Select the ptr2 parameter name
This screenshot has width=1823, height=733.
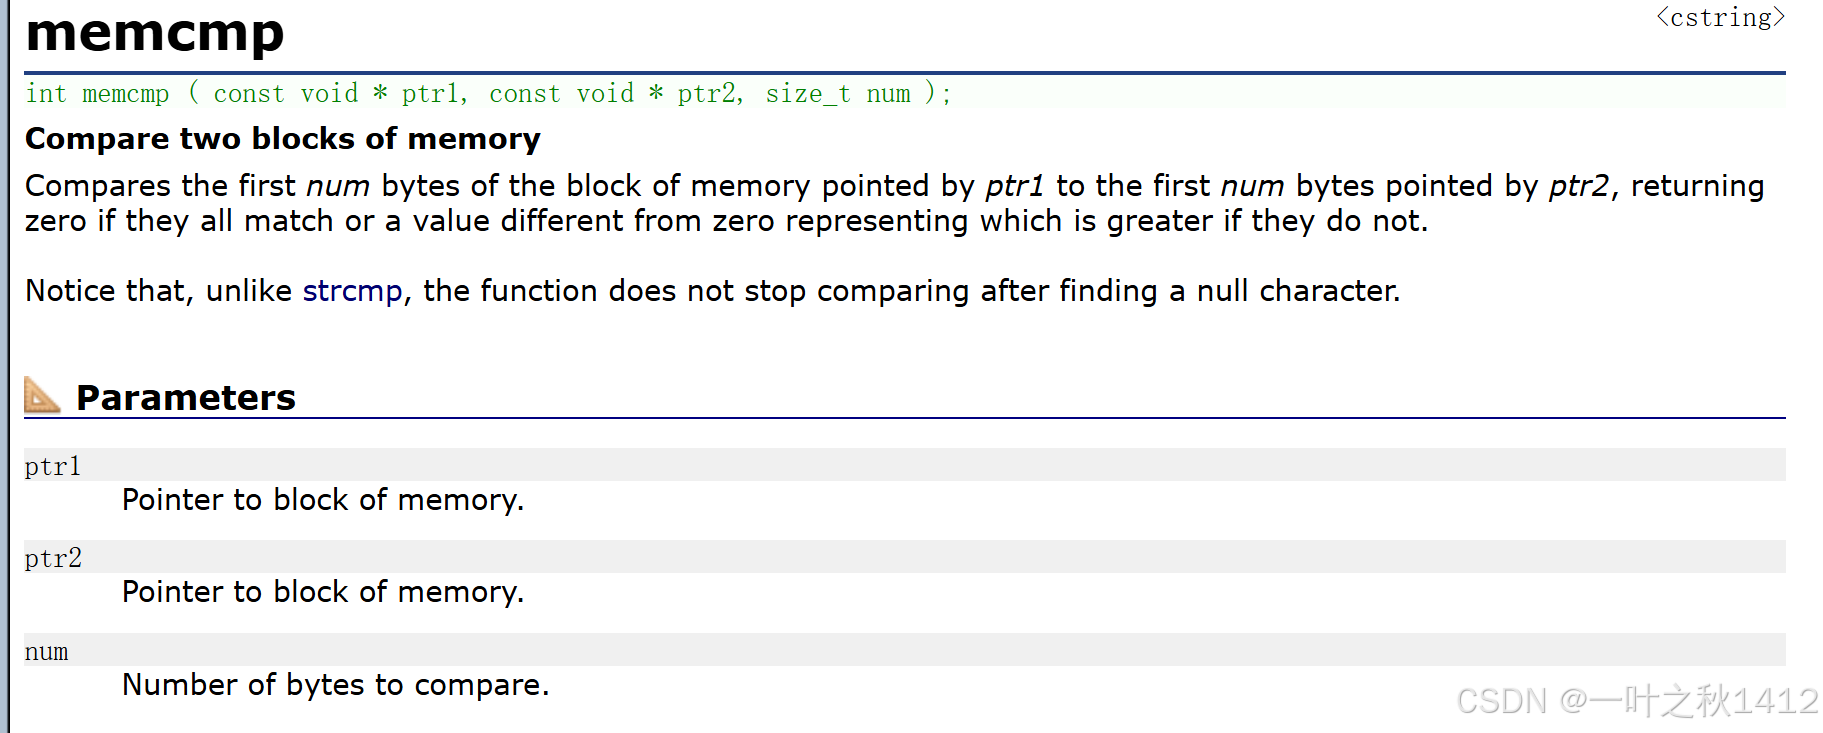click(53, 558)
